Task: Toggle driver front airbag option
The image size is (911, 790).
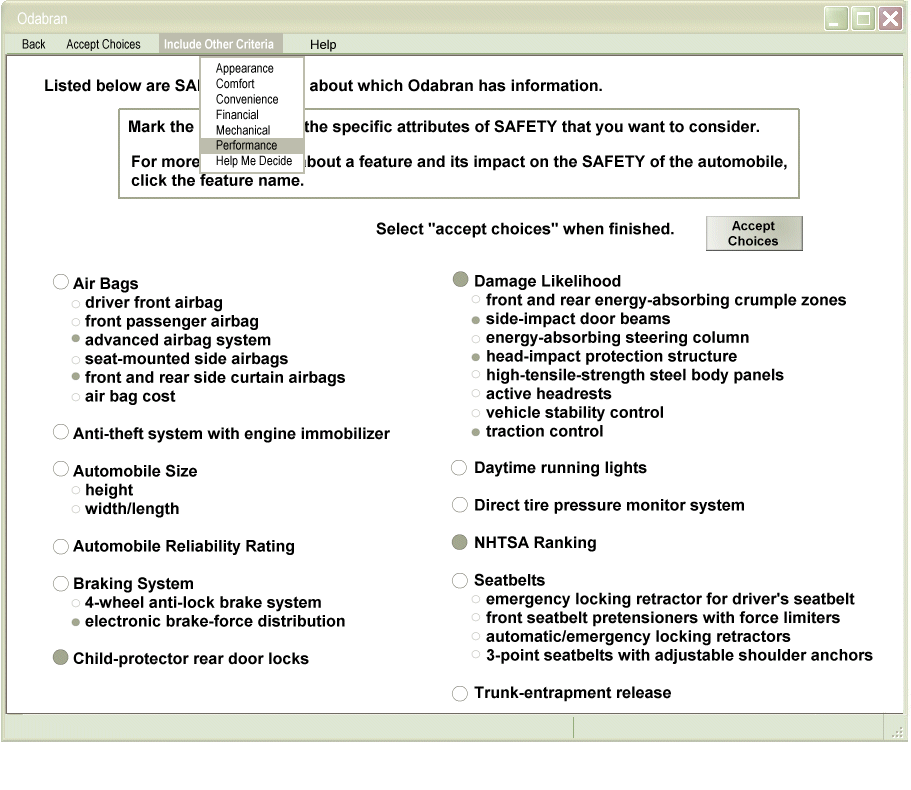Action: [76, 303]
